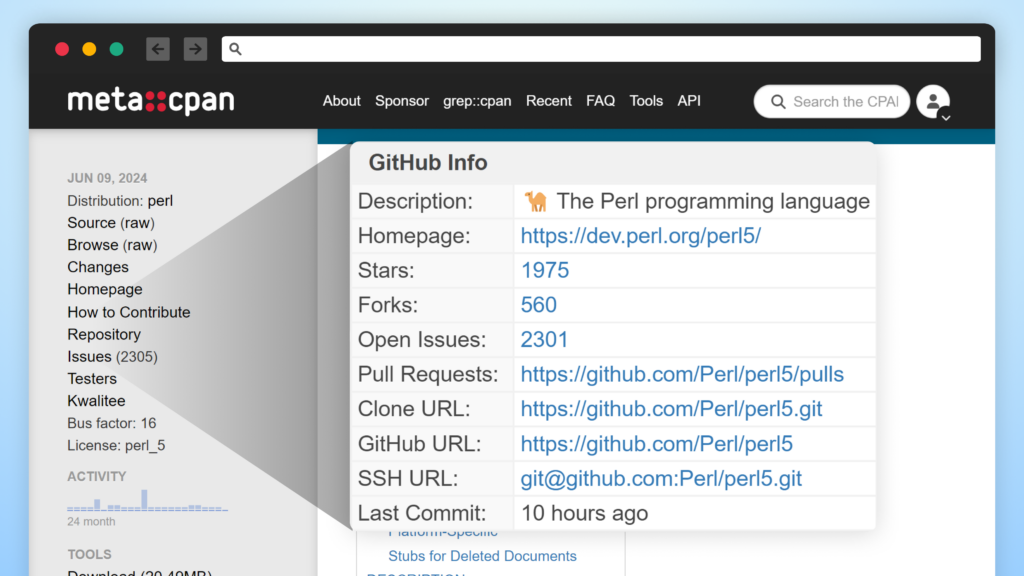
Task: Open the Issues (2305) link
Action: (112, 357)
